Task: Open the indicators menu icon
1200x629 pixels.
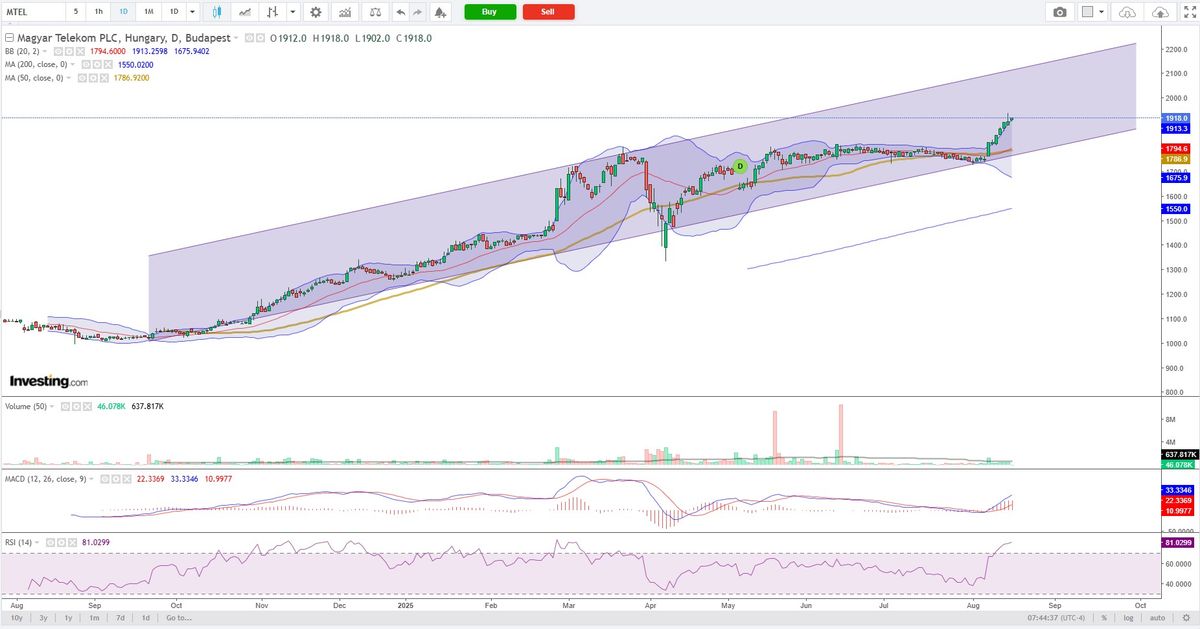Action: [344, 12]
